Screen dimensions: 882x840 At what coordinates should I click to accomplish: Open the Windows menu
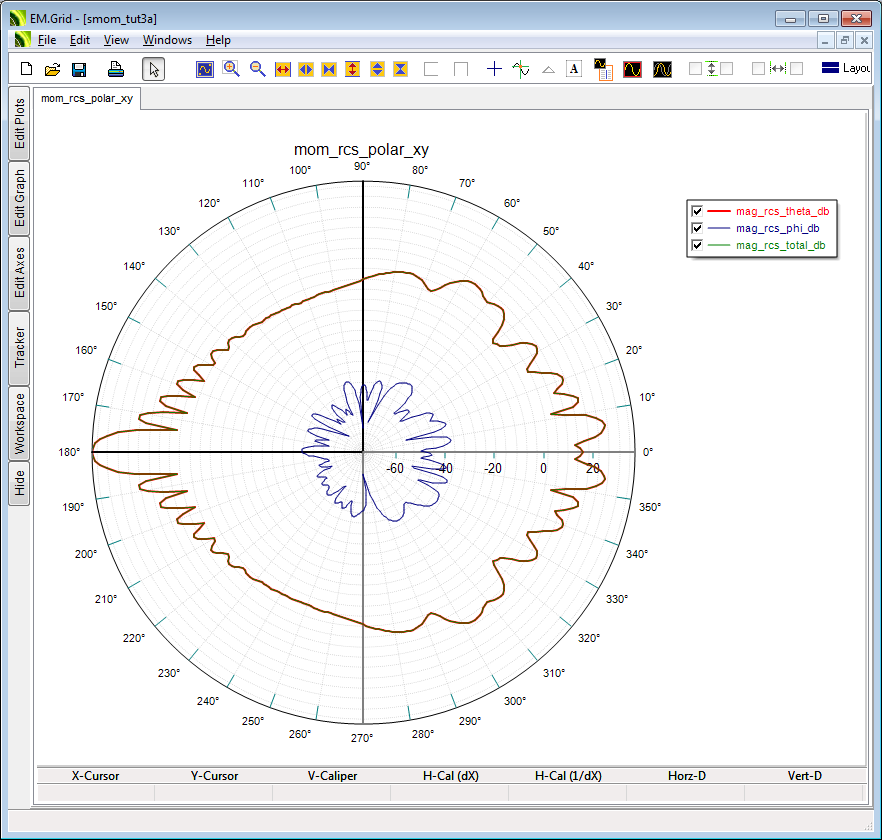click(167, 40)
